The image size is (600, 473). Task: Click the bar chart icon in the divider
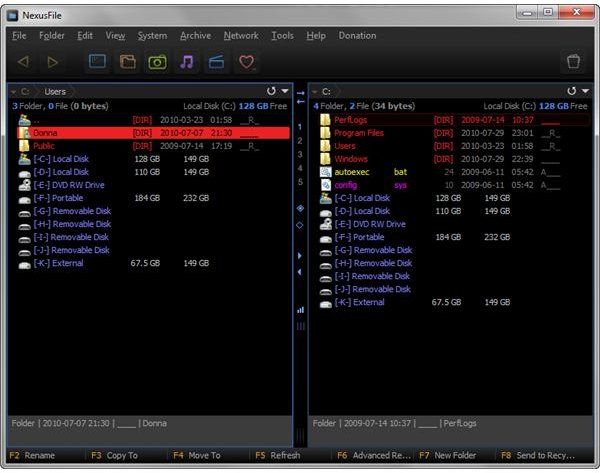pyautogui.click(x=300, y=310)
